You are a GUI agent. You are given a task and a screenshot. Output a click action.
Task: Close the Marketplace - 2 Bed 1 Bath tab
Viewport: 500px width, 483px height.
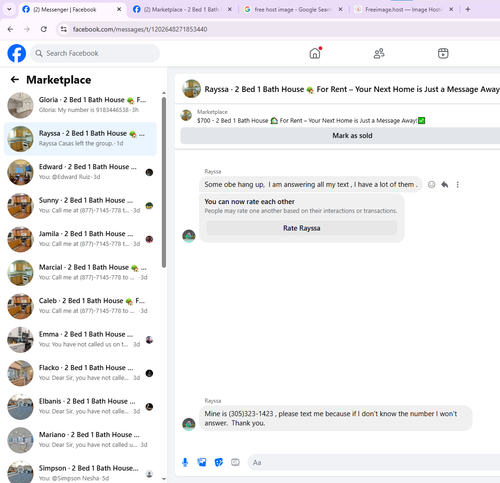230,9
